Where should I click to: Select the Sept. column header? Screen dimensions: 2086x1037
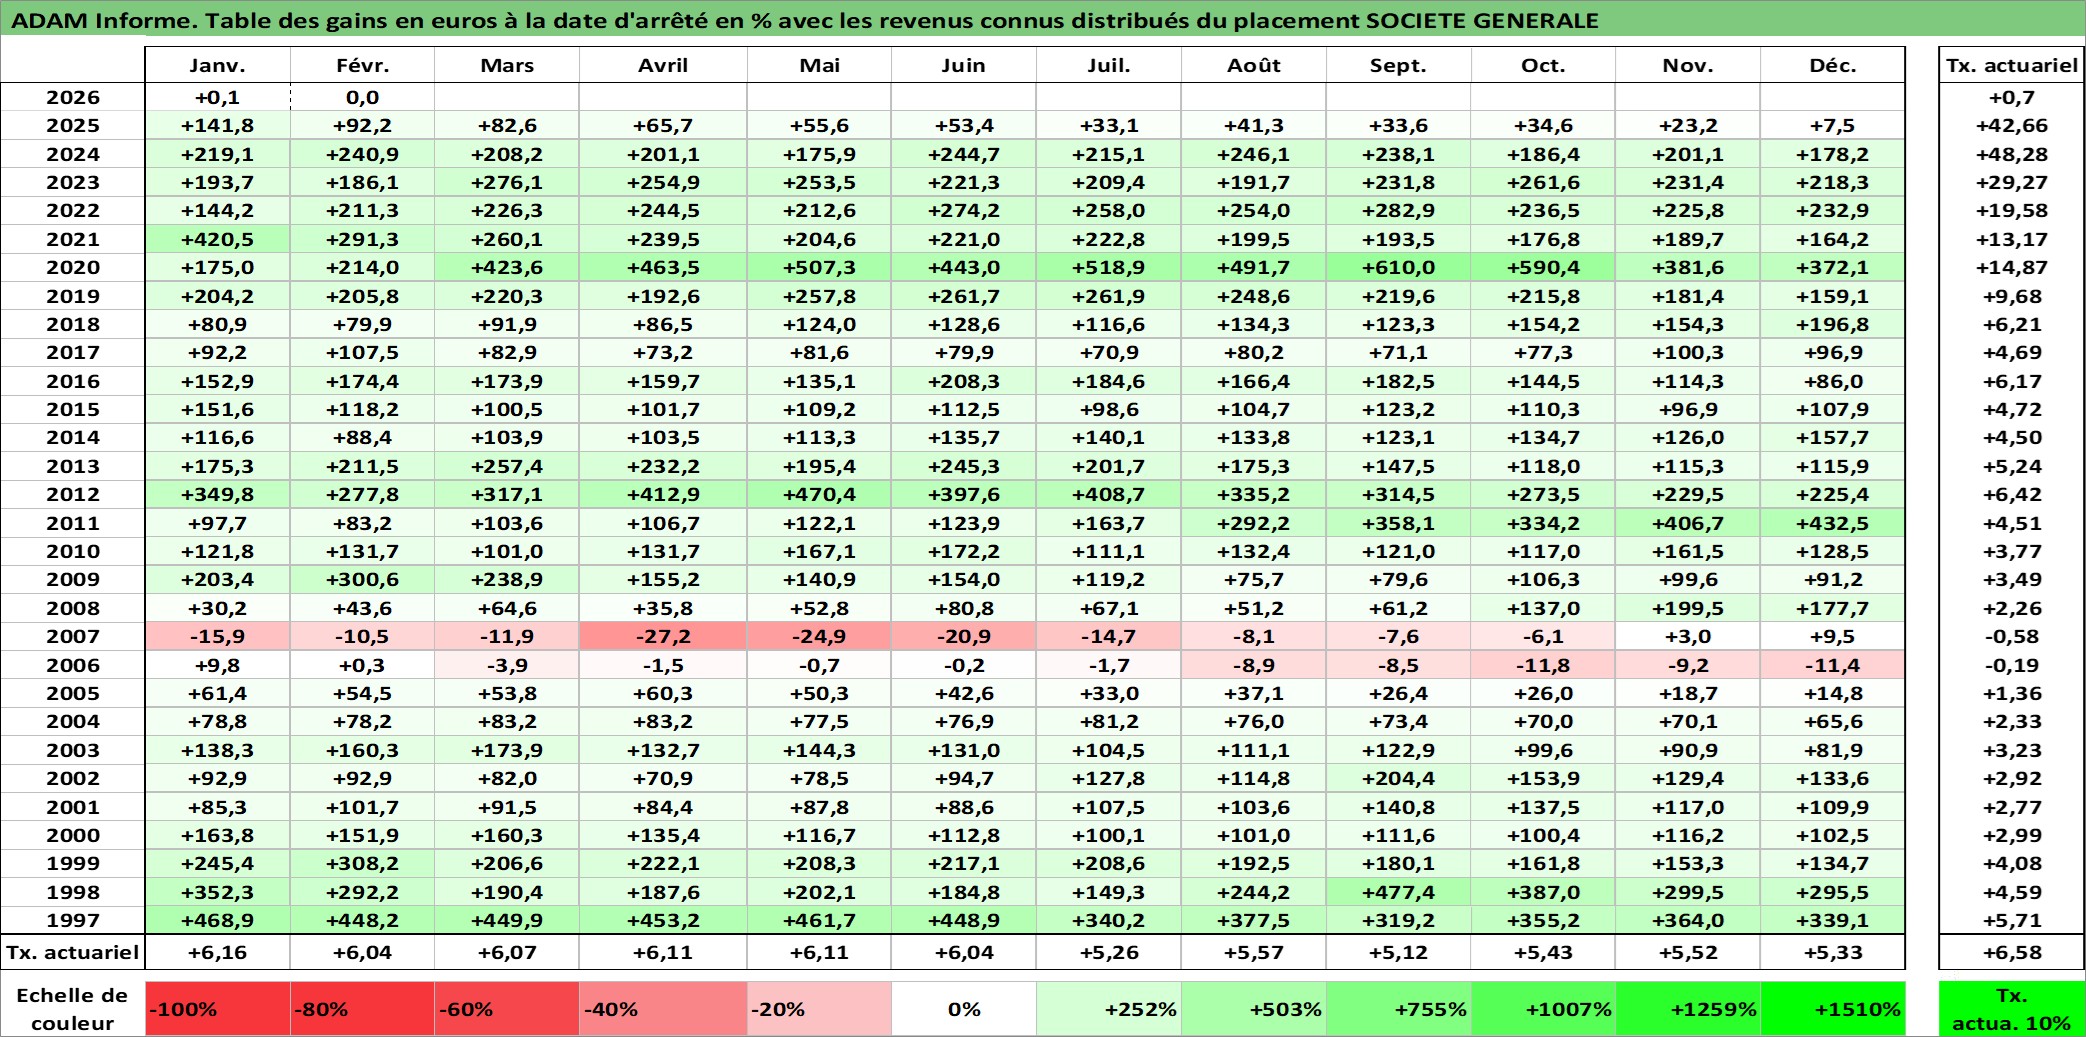click(1398, 65)
